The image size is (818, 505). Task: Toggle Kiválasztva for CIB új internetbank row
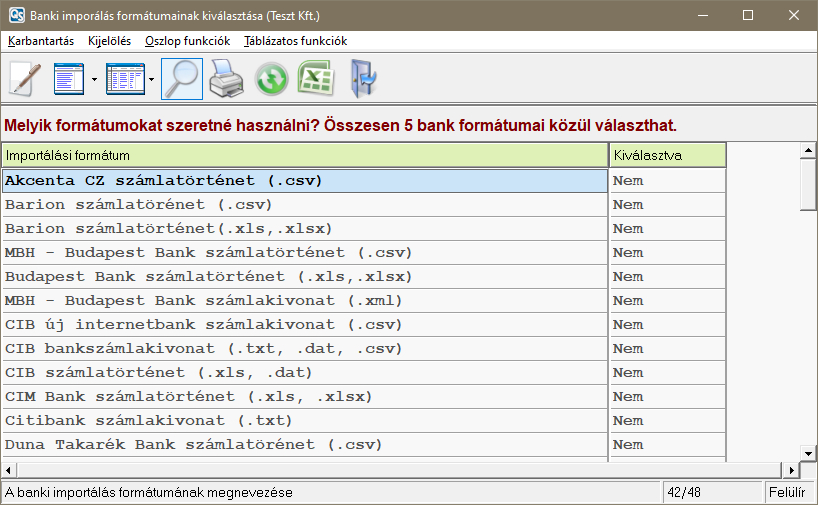[667, 325]
